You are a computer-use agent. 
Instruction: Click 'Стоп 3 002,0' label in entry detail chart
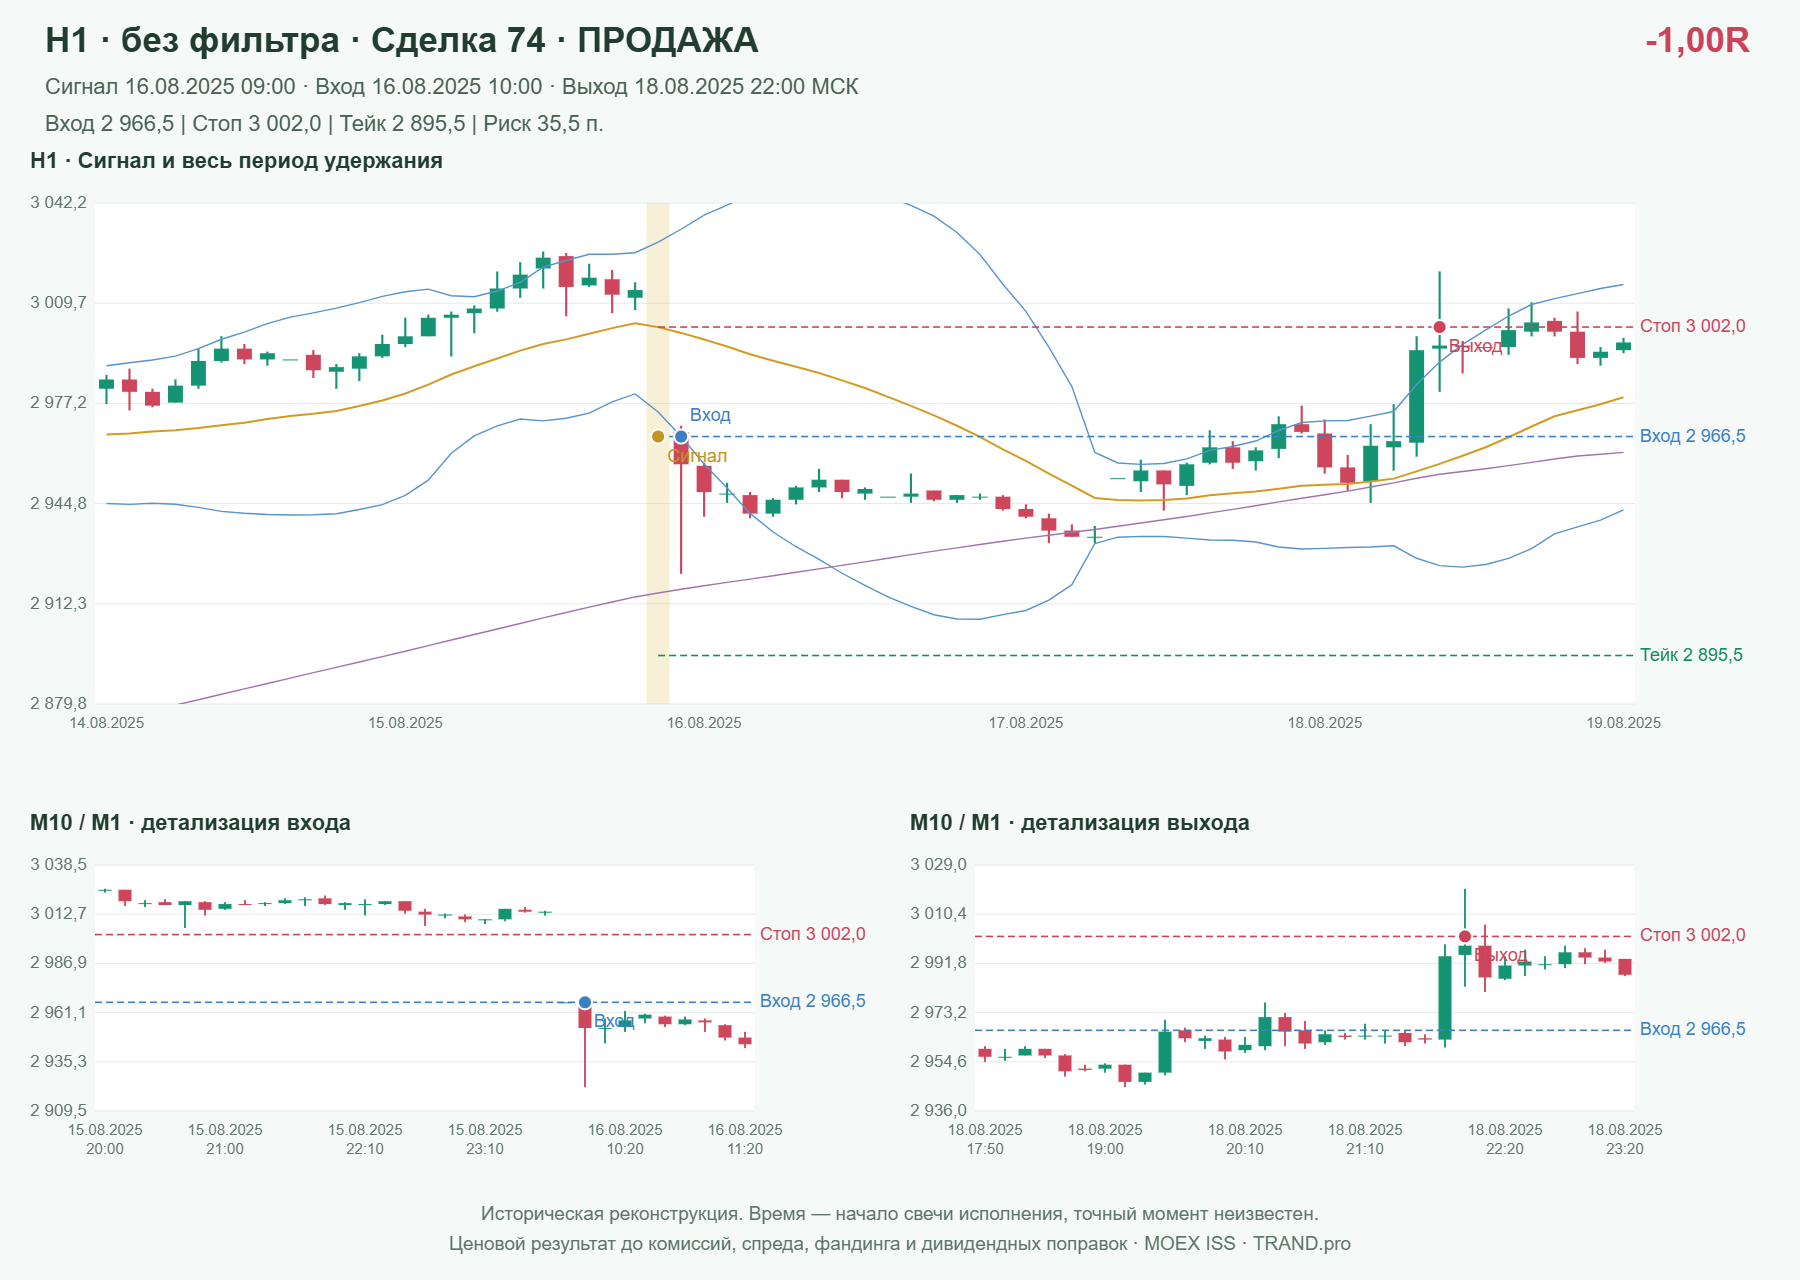point(813,934)
